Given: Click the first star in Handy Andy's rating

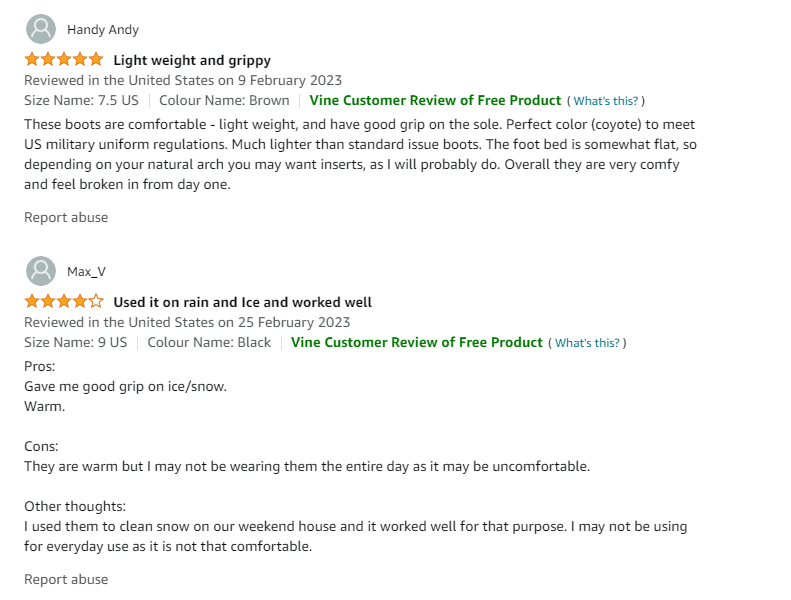Looking at the screenshot, I should pos(32,60).
